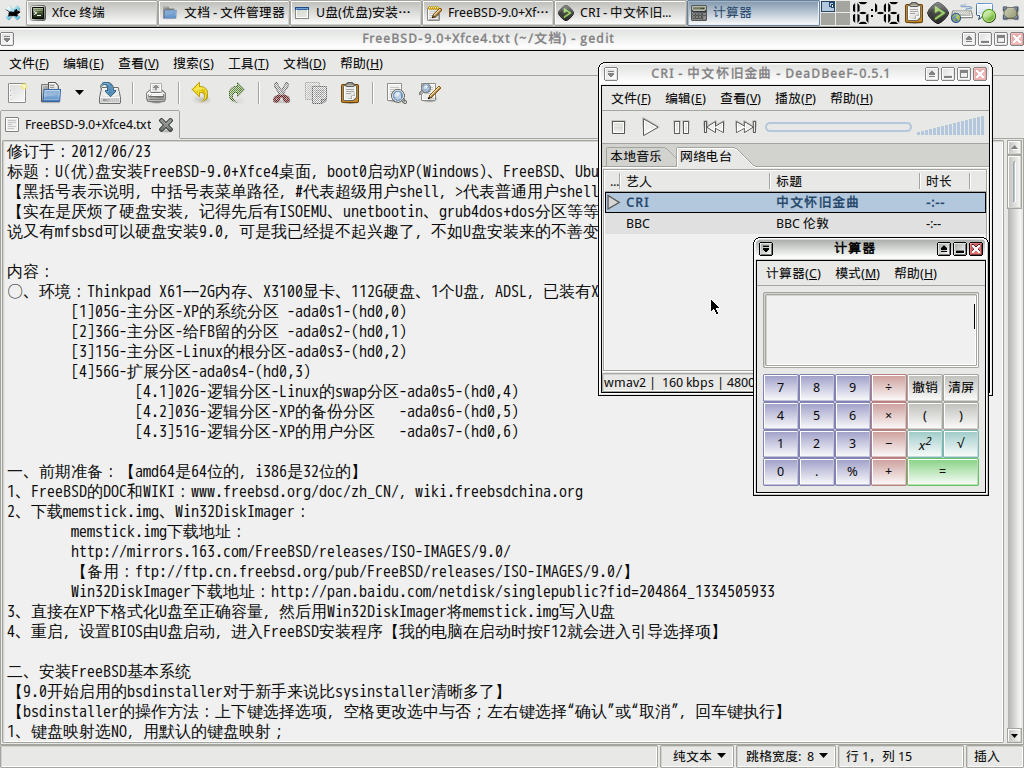This screenshot has height=768, width=1024.
Task: Click the Cut scissors icon
Action: click(281, 94)
